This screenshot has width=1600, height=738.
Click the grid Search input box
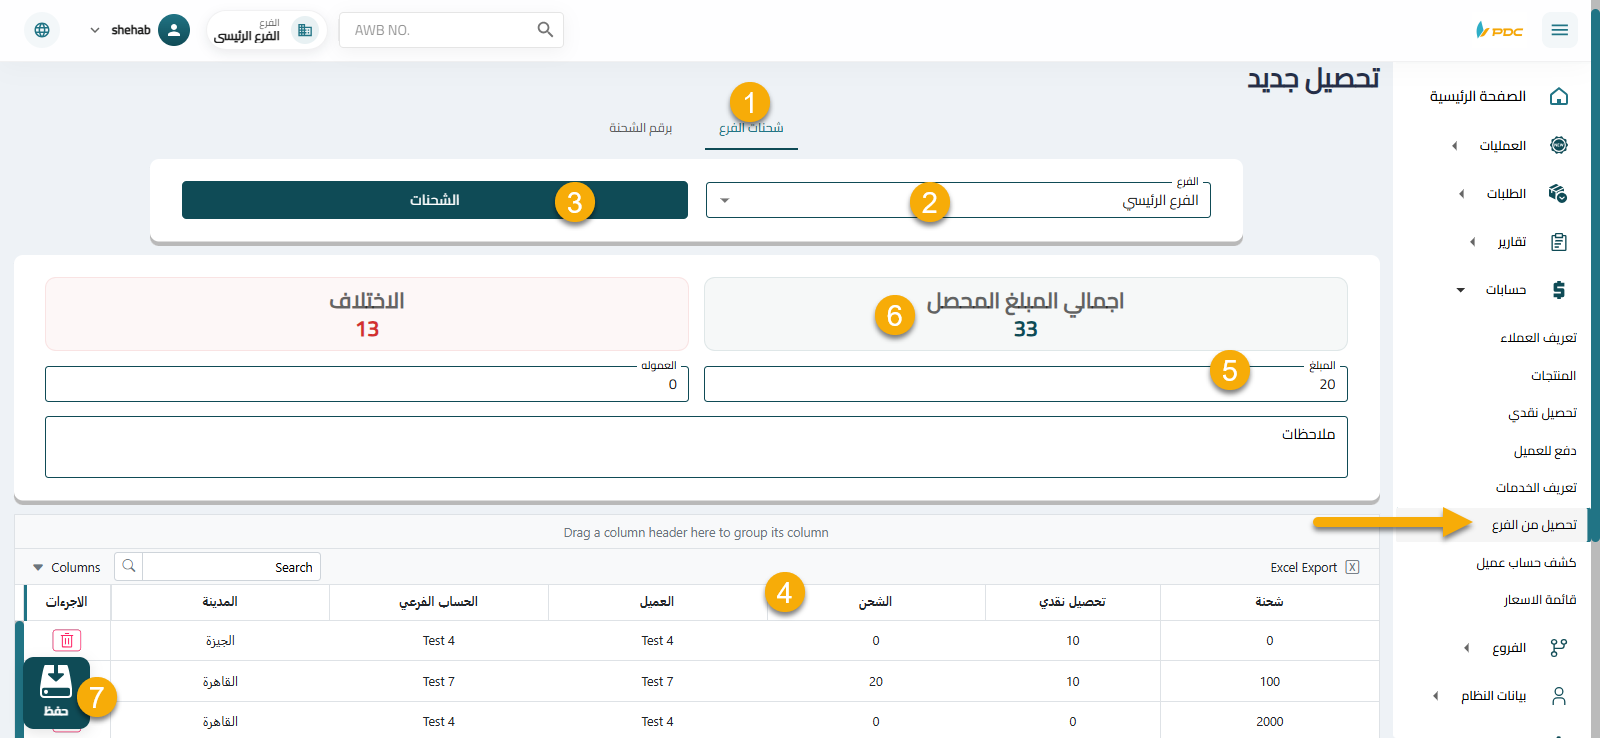tap(230, 567)
